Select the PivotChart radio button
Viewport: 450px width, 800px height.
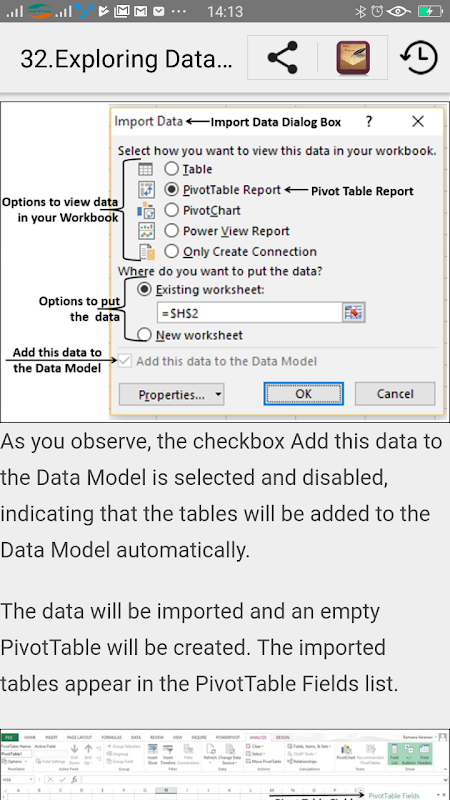pyautogui.click(x=171, y=210)
